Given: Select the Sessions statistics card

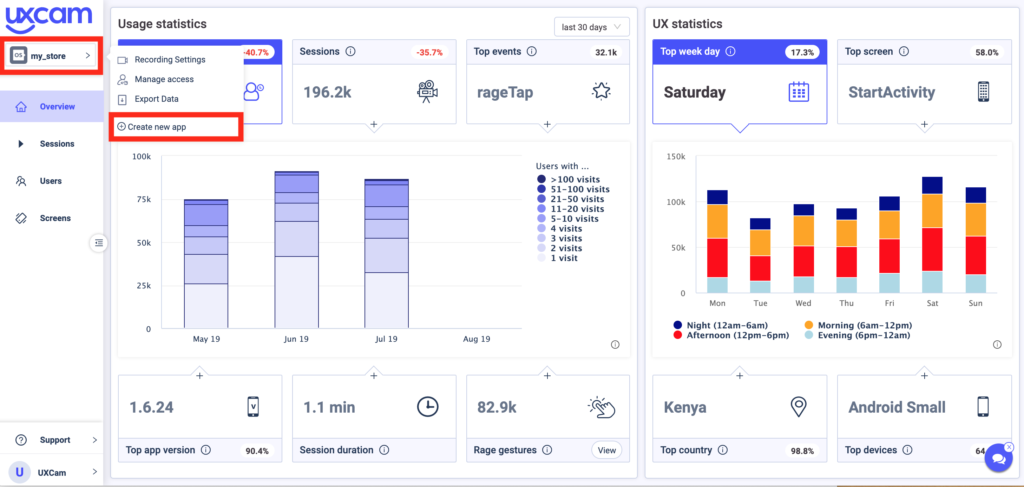Looking at the screenshot, I should tap(374, 81).
